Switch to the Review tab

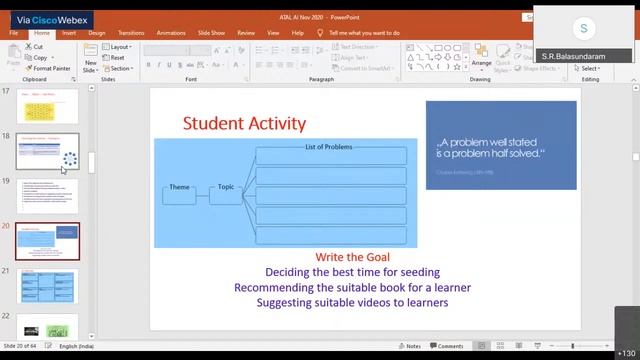246,33
